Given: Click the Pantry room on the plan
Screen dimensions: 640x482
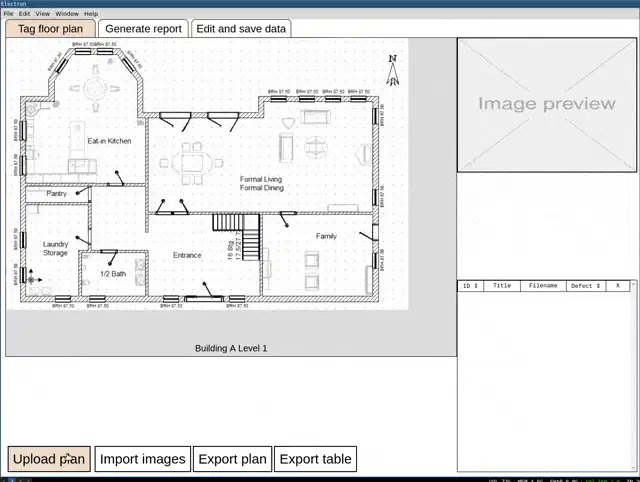Looking at the screenshot, I should (57, 193).
